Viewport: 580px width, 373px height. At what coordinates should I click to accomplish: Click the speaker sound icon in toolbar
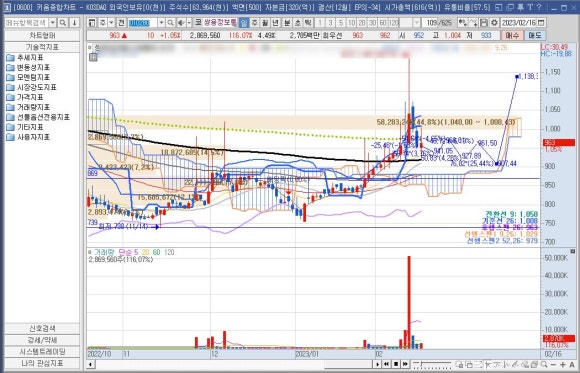pyautogui.click(x=181, y=23)
